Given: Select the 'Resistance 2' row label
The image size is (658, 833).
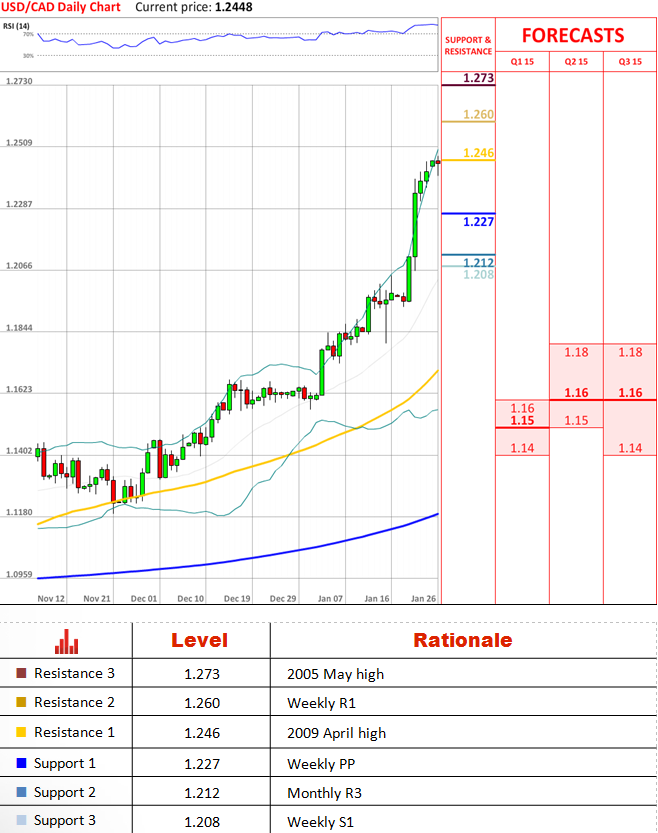Looking at the screenshot, I should point(74,702).
